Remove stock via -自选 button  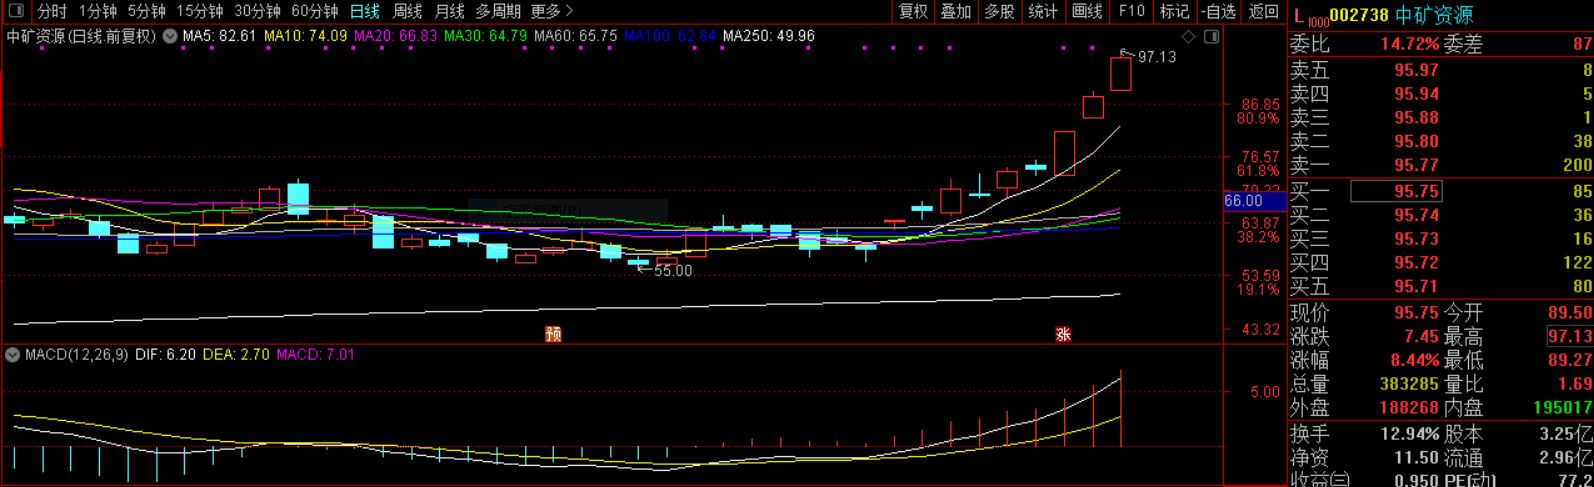click(x=1219, y=11)
